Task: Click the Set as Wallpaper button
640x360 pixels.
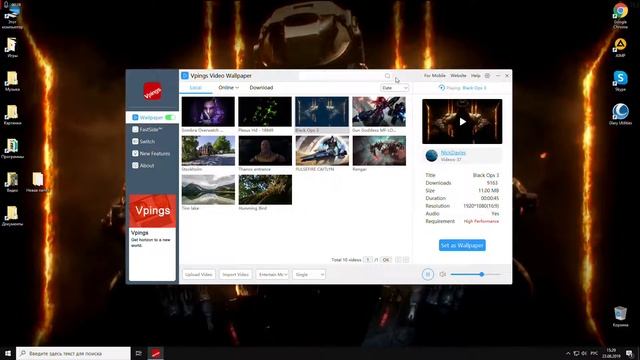Action: point(462,245)
